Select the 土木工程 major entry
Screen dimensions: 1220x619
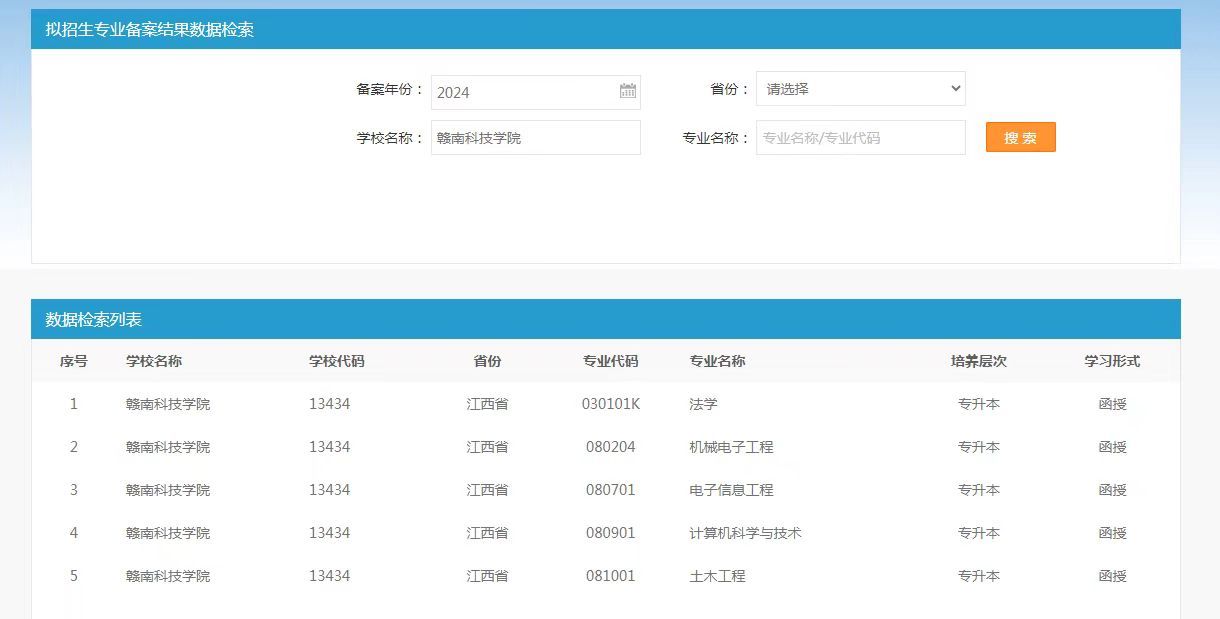pyautogui.click(x=717, y=576)
